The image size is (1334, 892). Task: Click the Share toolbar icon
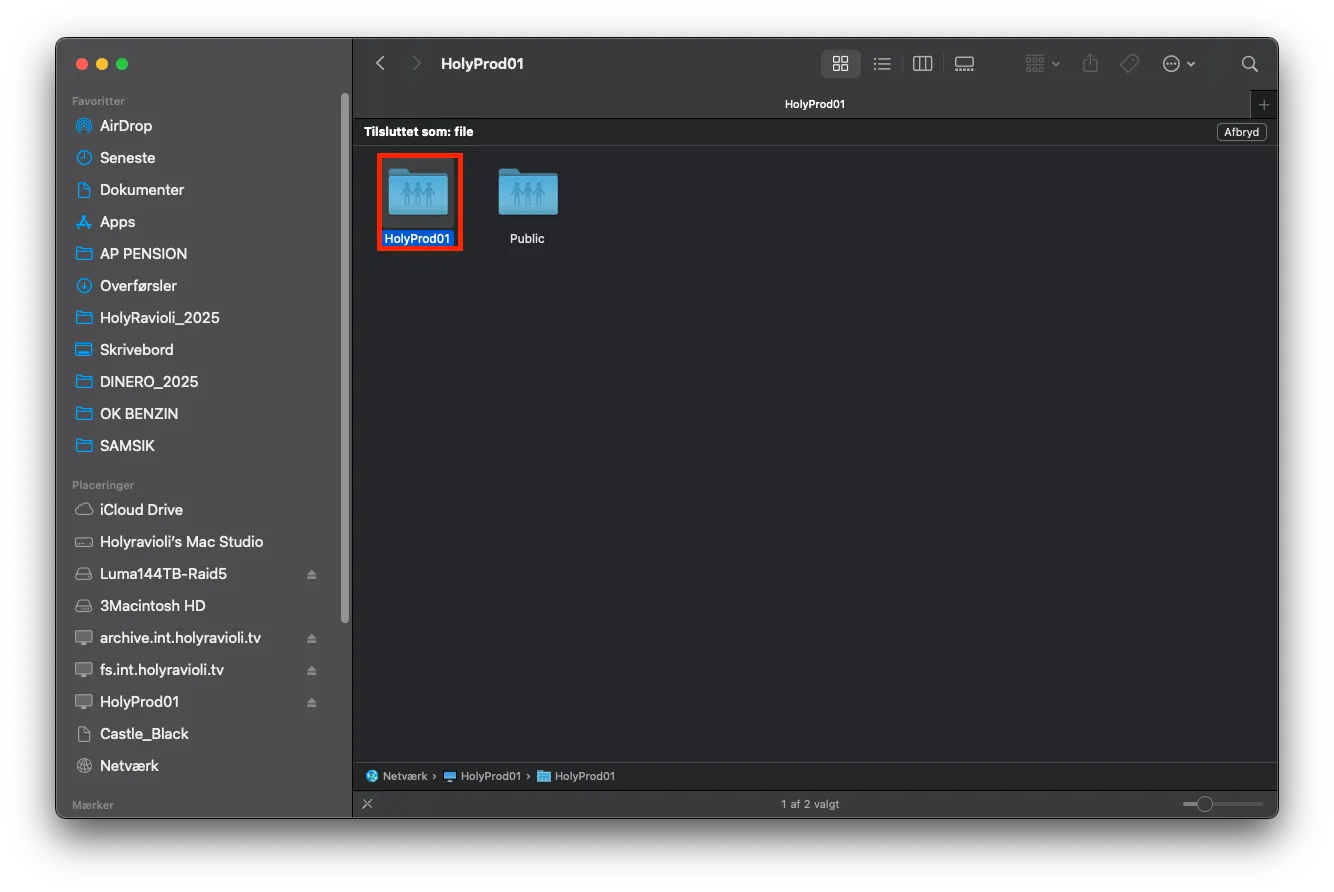tap(1090, 64)
